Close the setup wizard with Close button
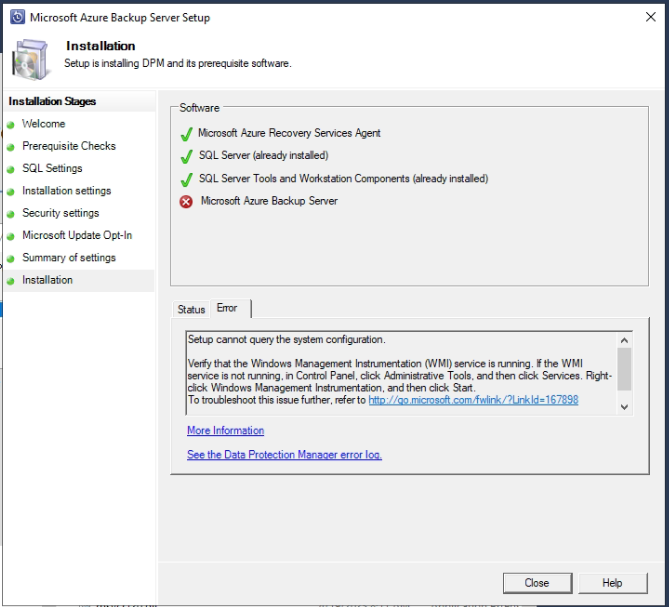Screen dimensions: 669x607 point(537,583)
